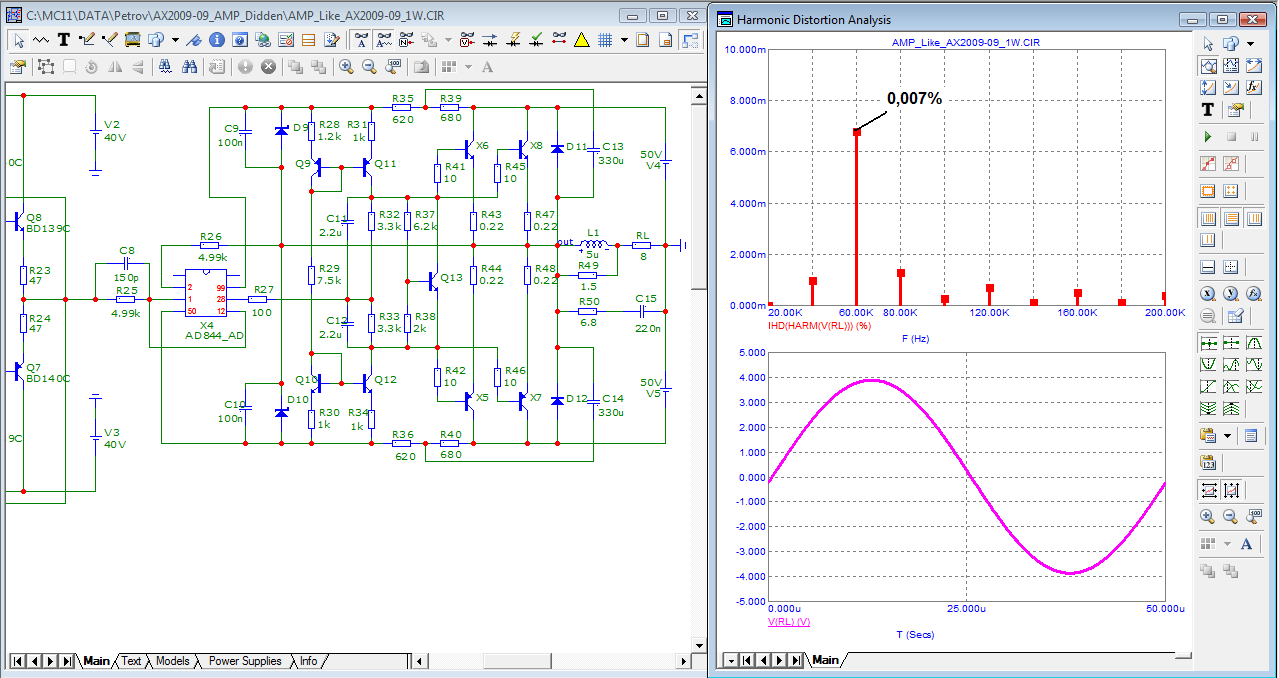Toggle the scale mode magnifier-plot icon
Viewport: 1279px width, 678px height.
coord(1208,67)
